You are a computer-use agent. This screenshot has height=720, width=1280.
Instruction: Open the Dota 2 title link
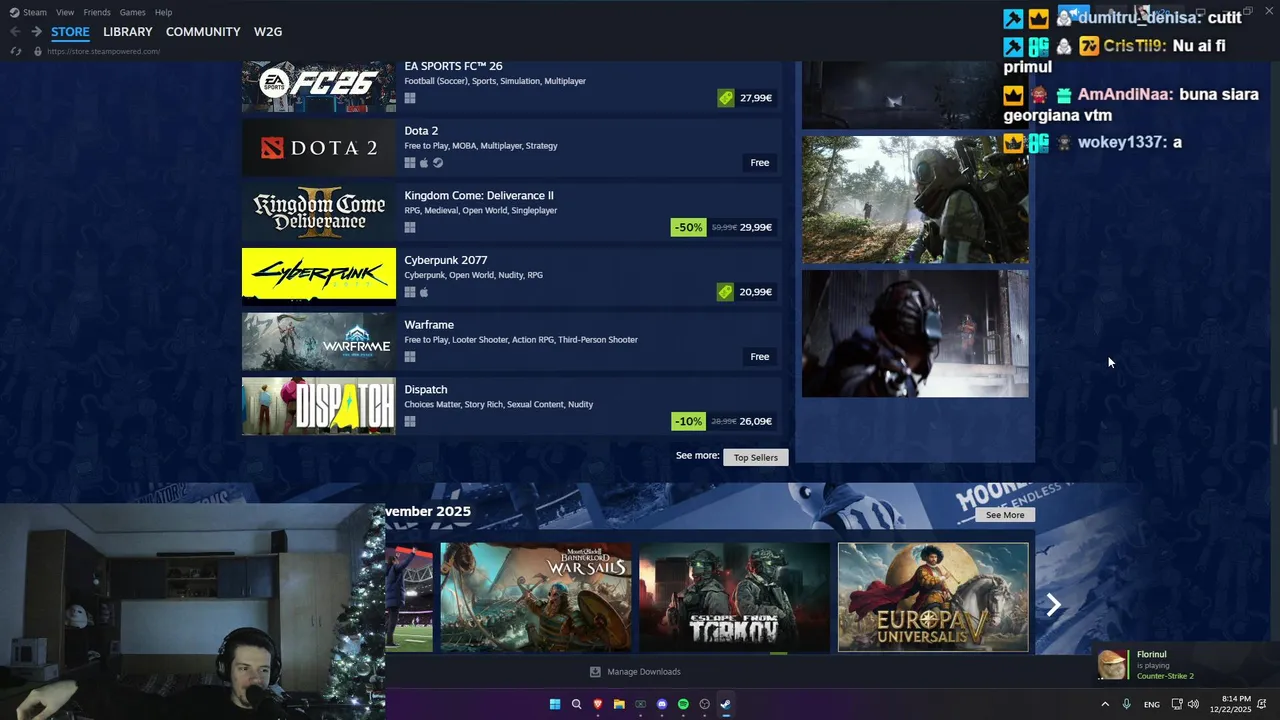[421, 131]
